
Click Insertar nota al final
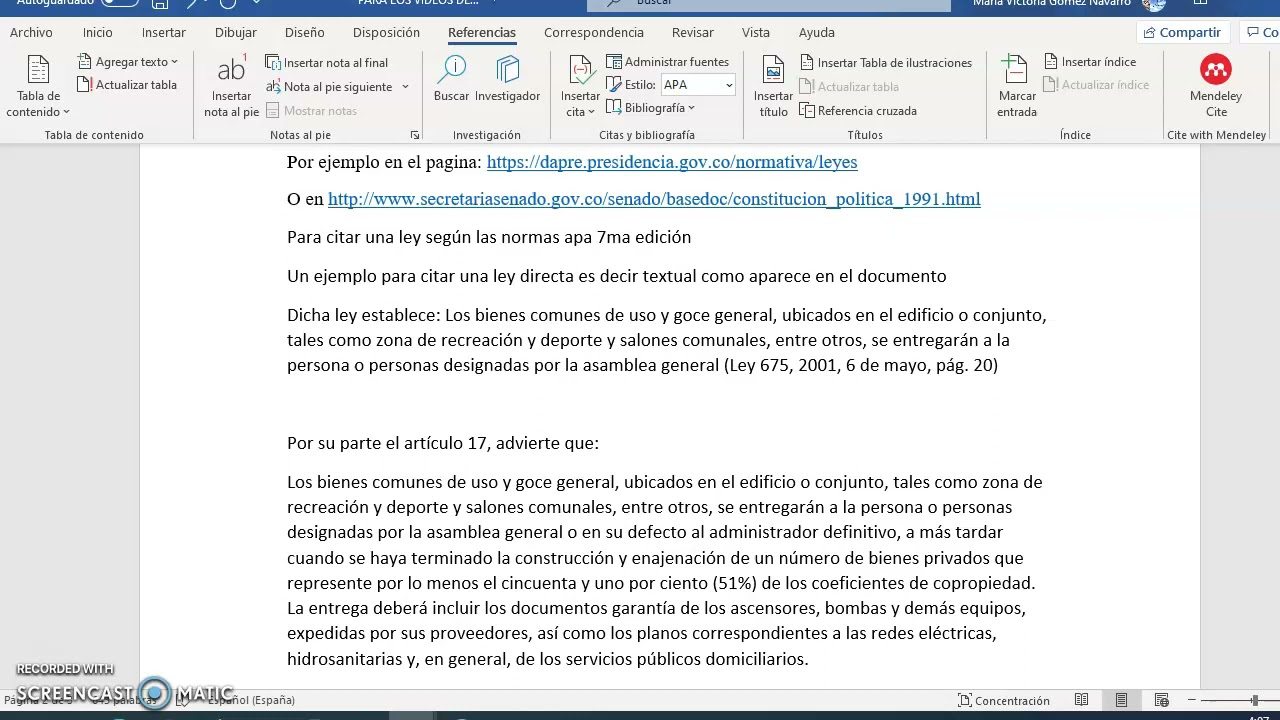(x=327, y=63)
